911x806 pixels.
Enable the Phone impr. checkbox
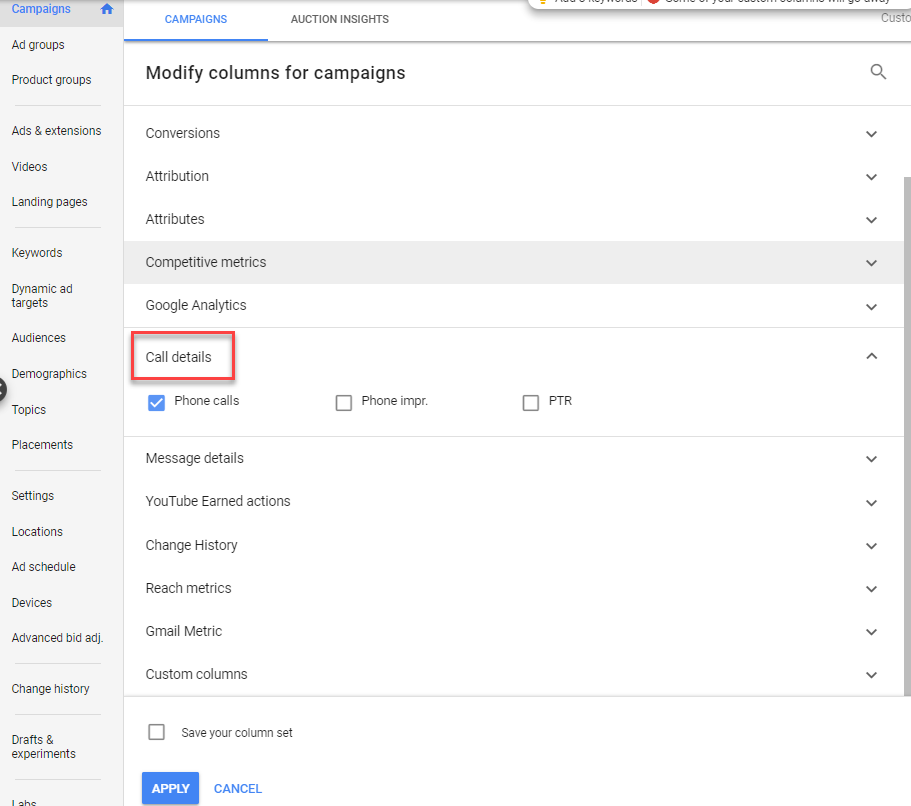pyautogui.click(x=344, y=403)
